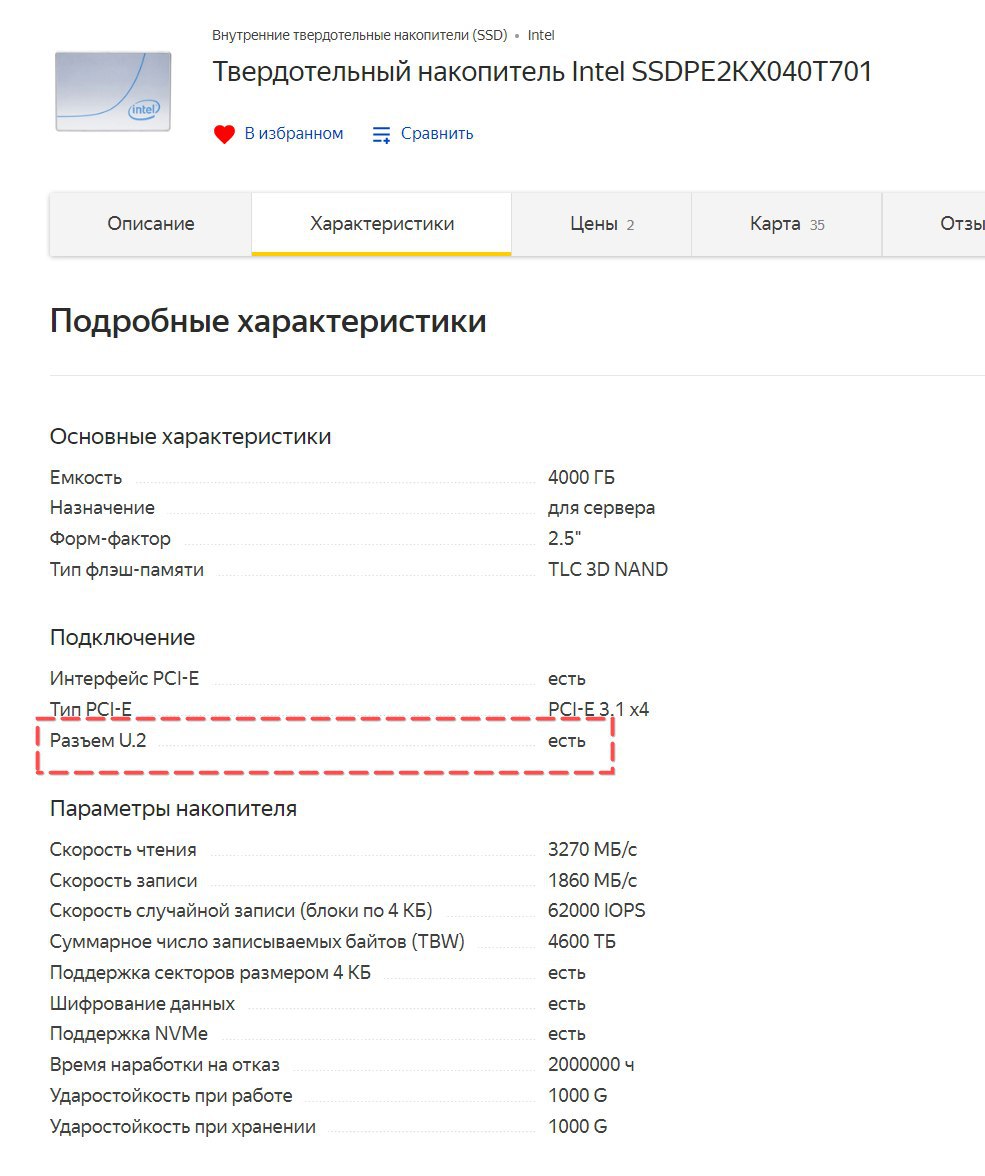Image resolution: width=985 pixels, height=1176 pixels.
Task: Click the 'TLC 3D NAND' value
Action: click(x=608, y=569)
